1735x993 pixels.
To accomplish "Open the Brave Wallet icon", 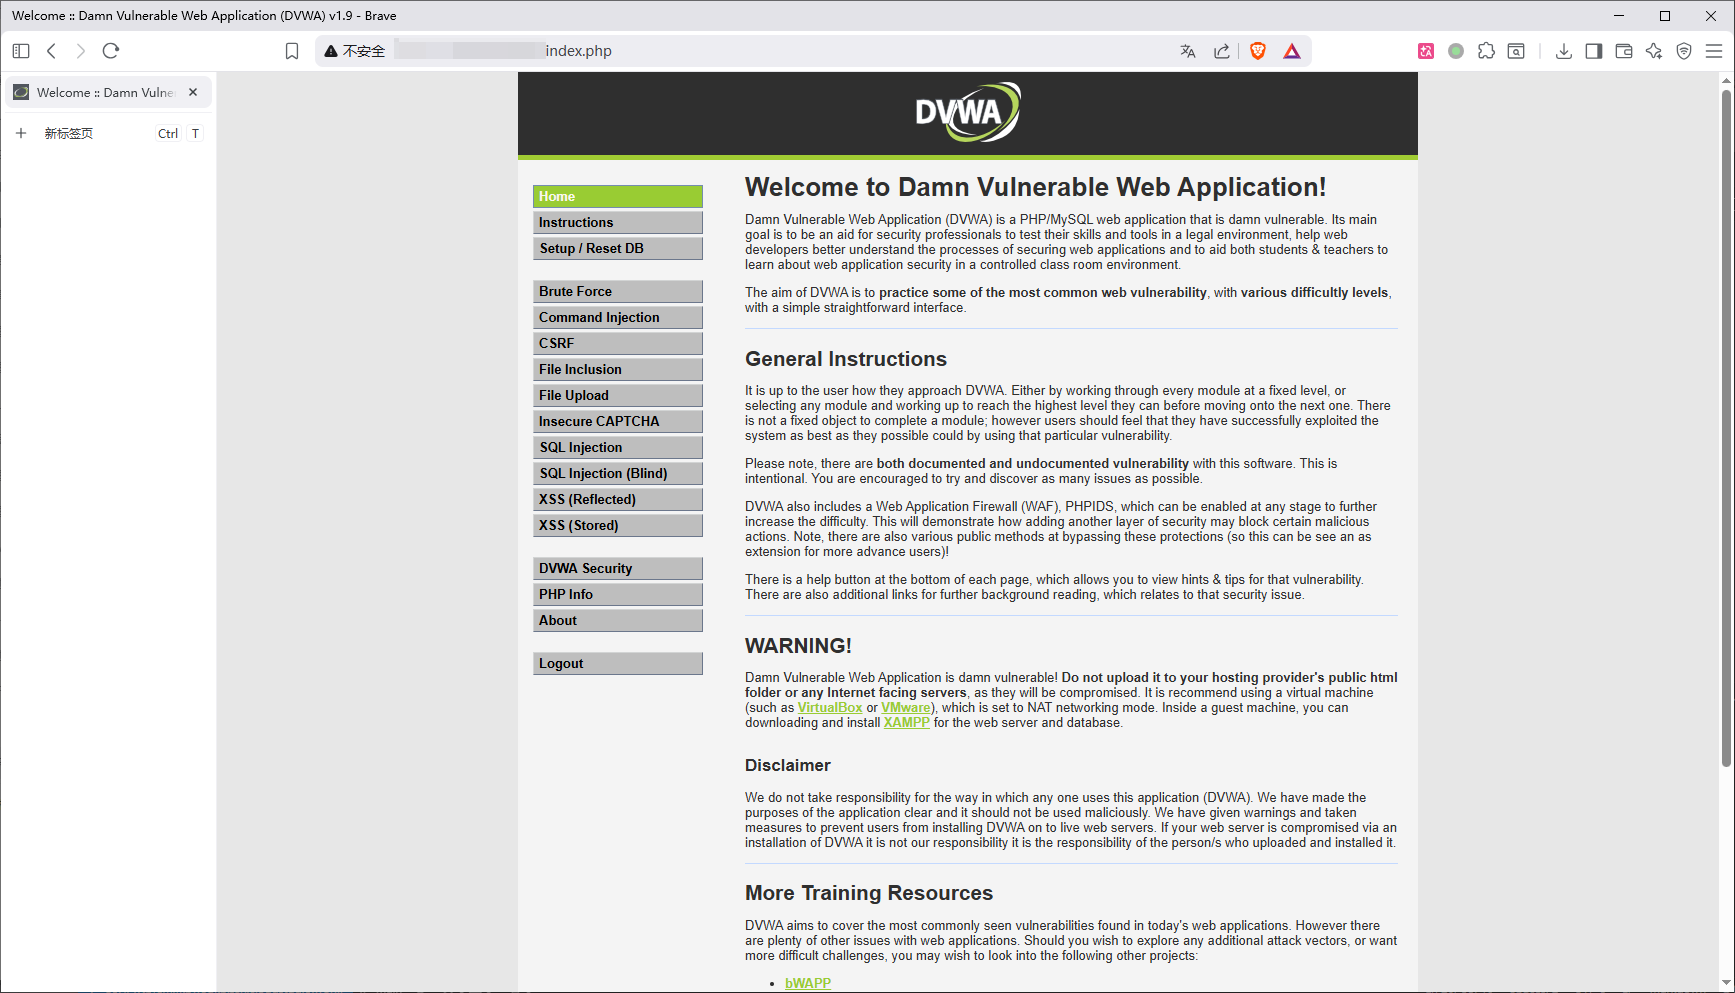I will (x=1624, y=51).
